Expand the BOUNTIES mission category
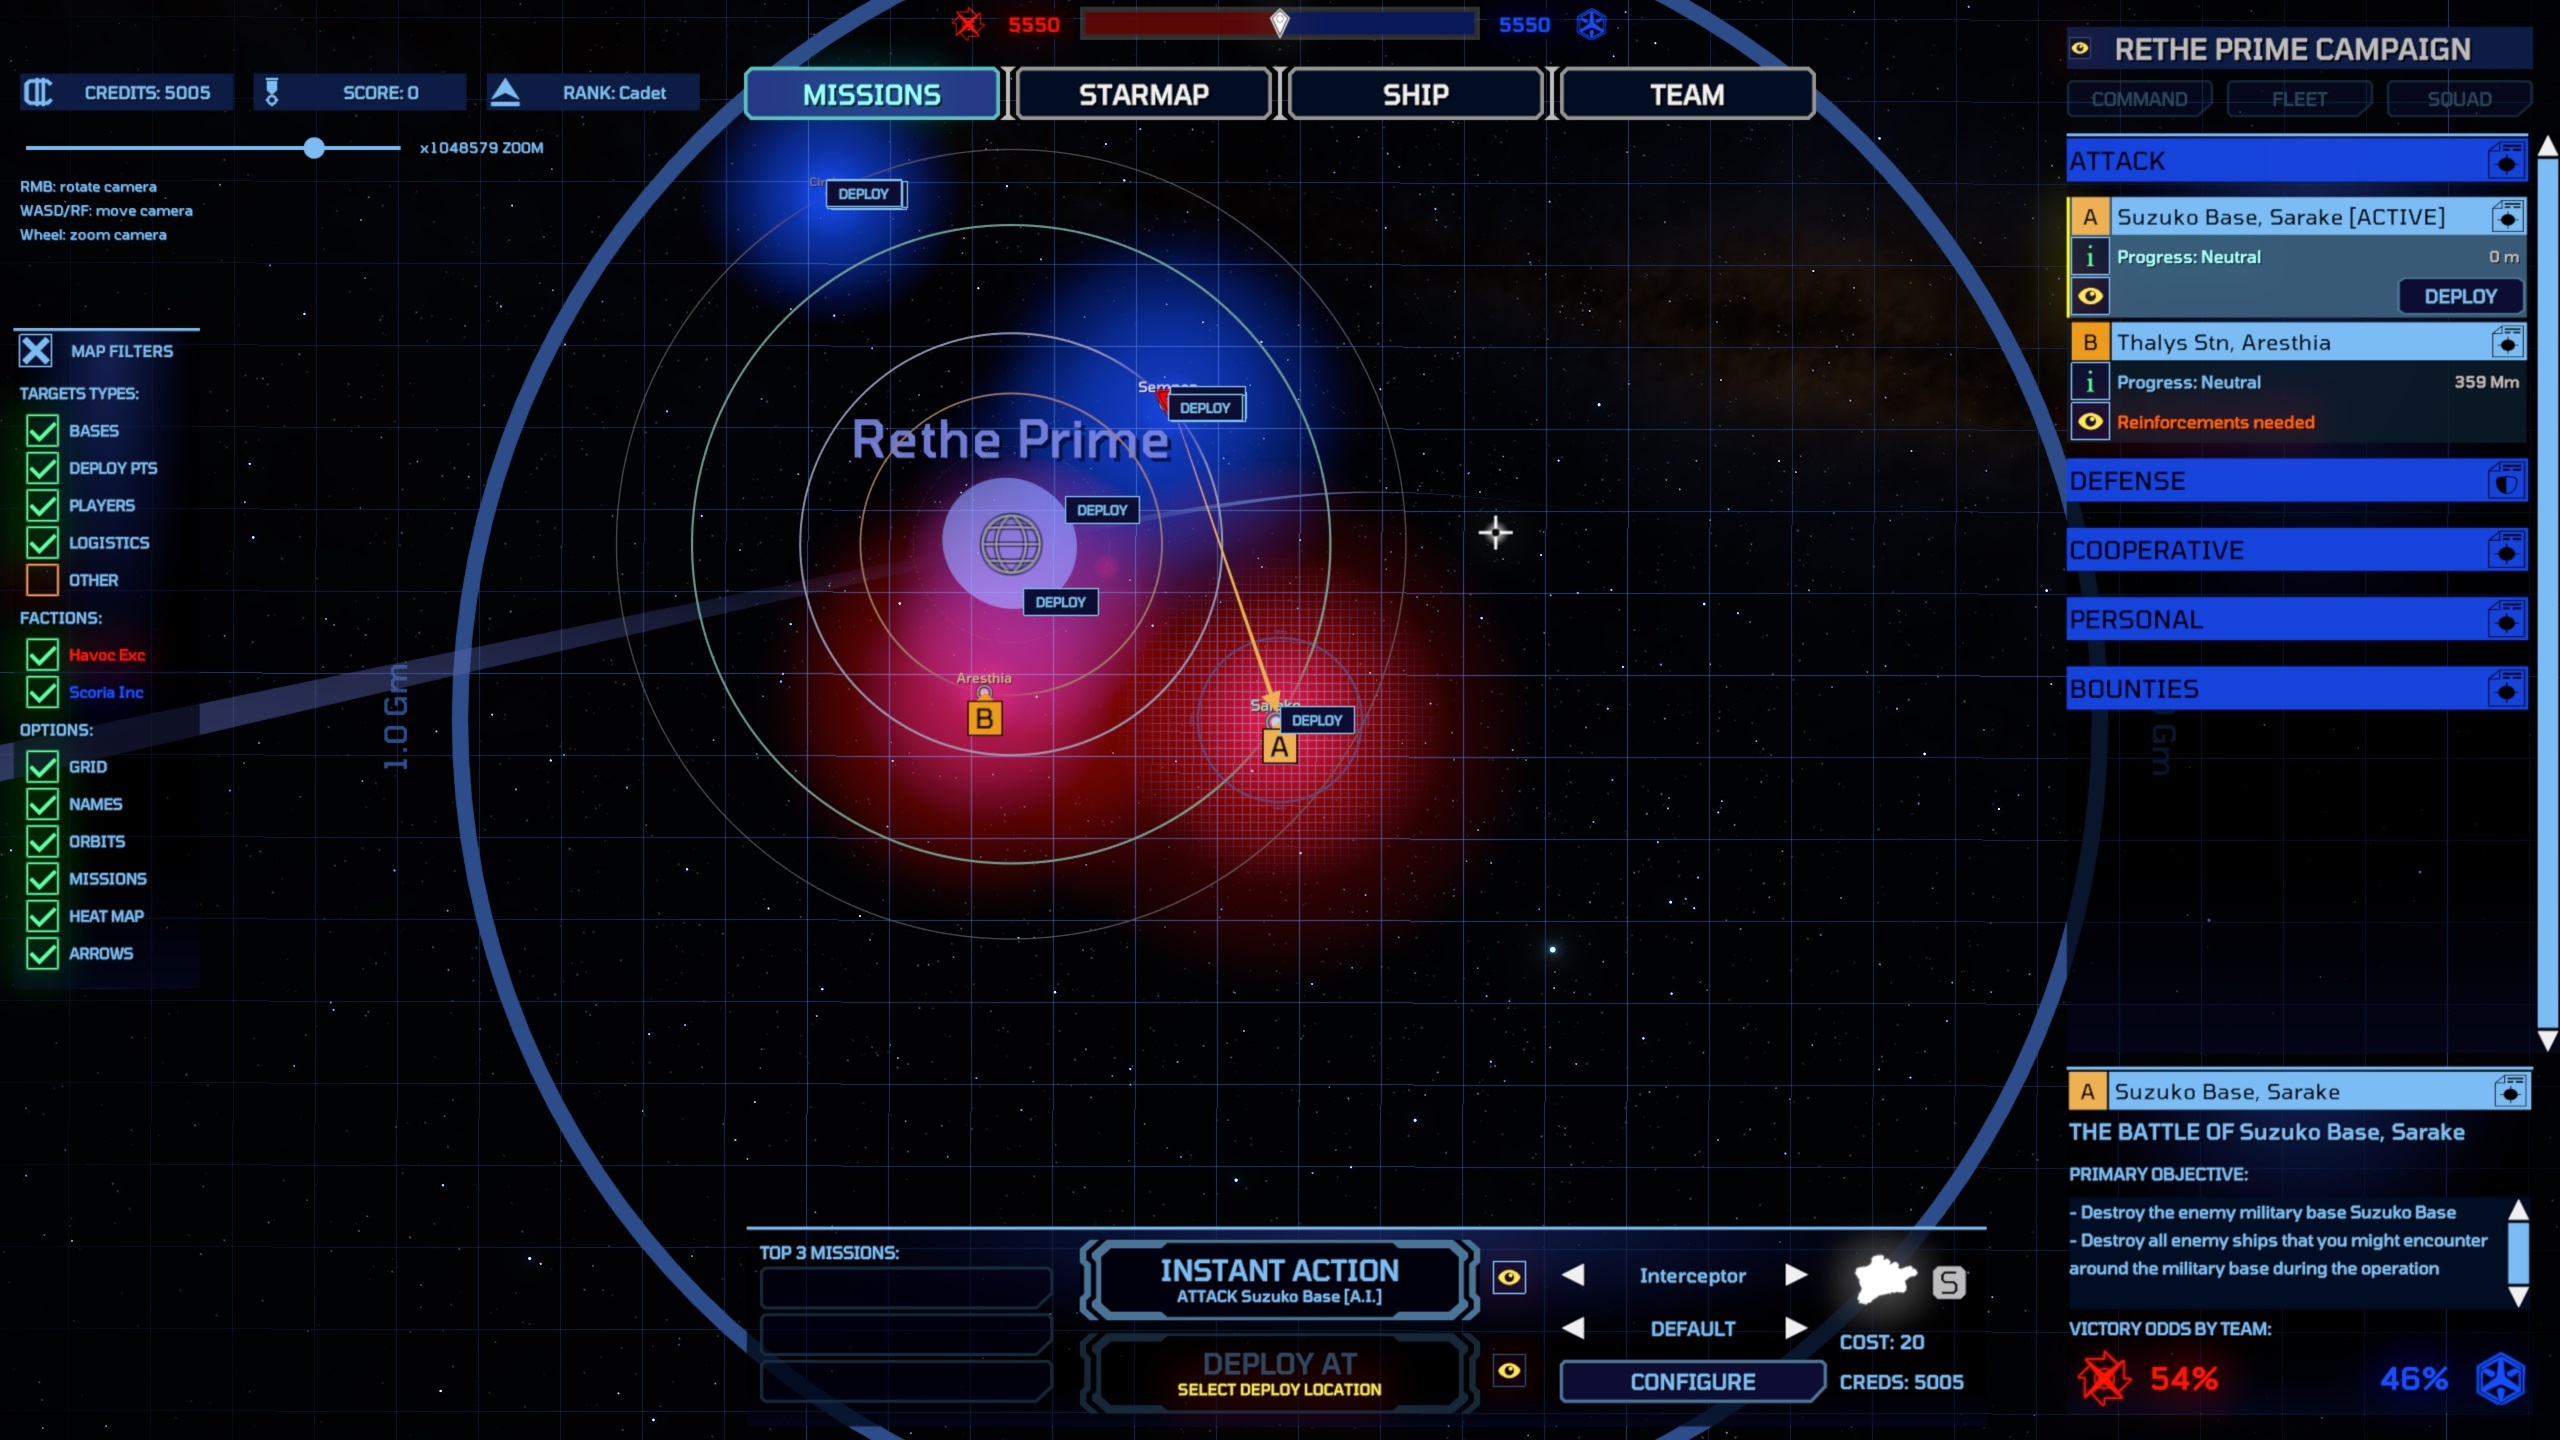 pos(2286,687)
